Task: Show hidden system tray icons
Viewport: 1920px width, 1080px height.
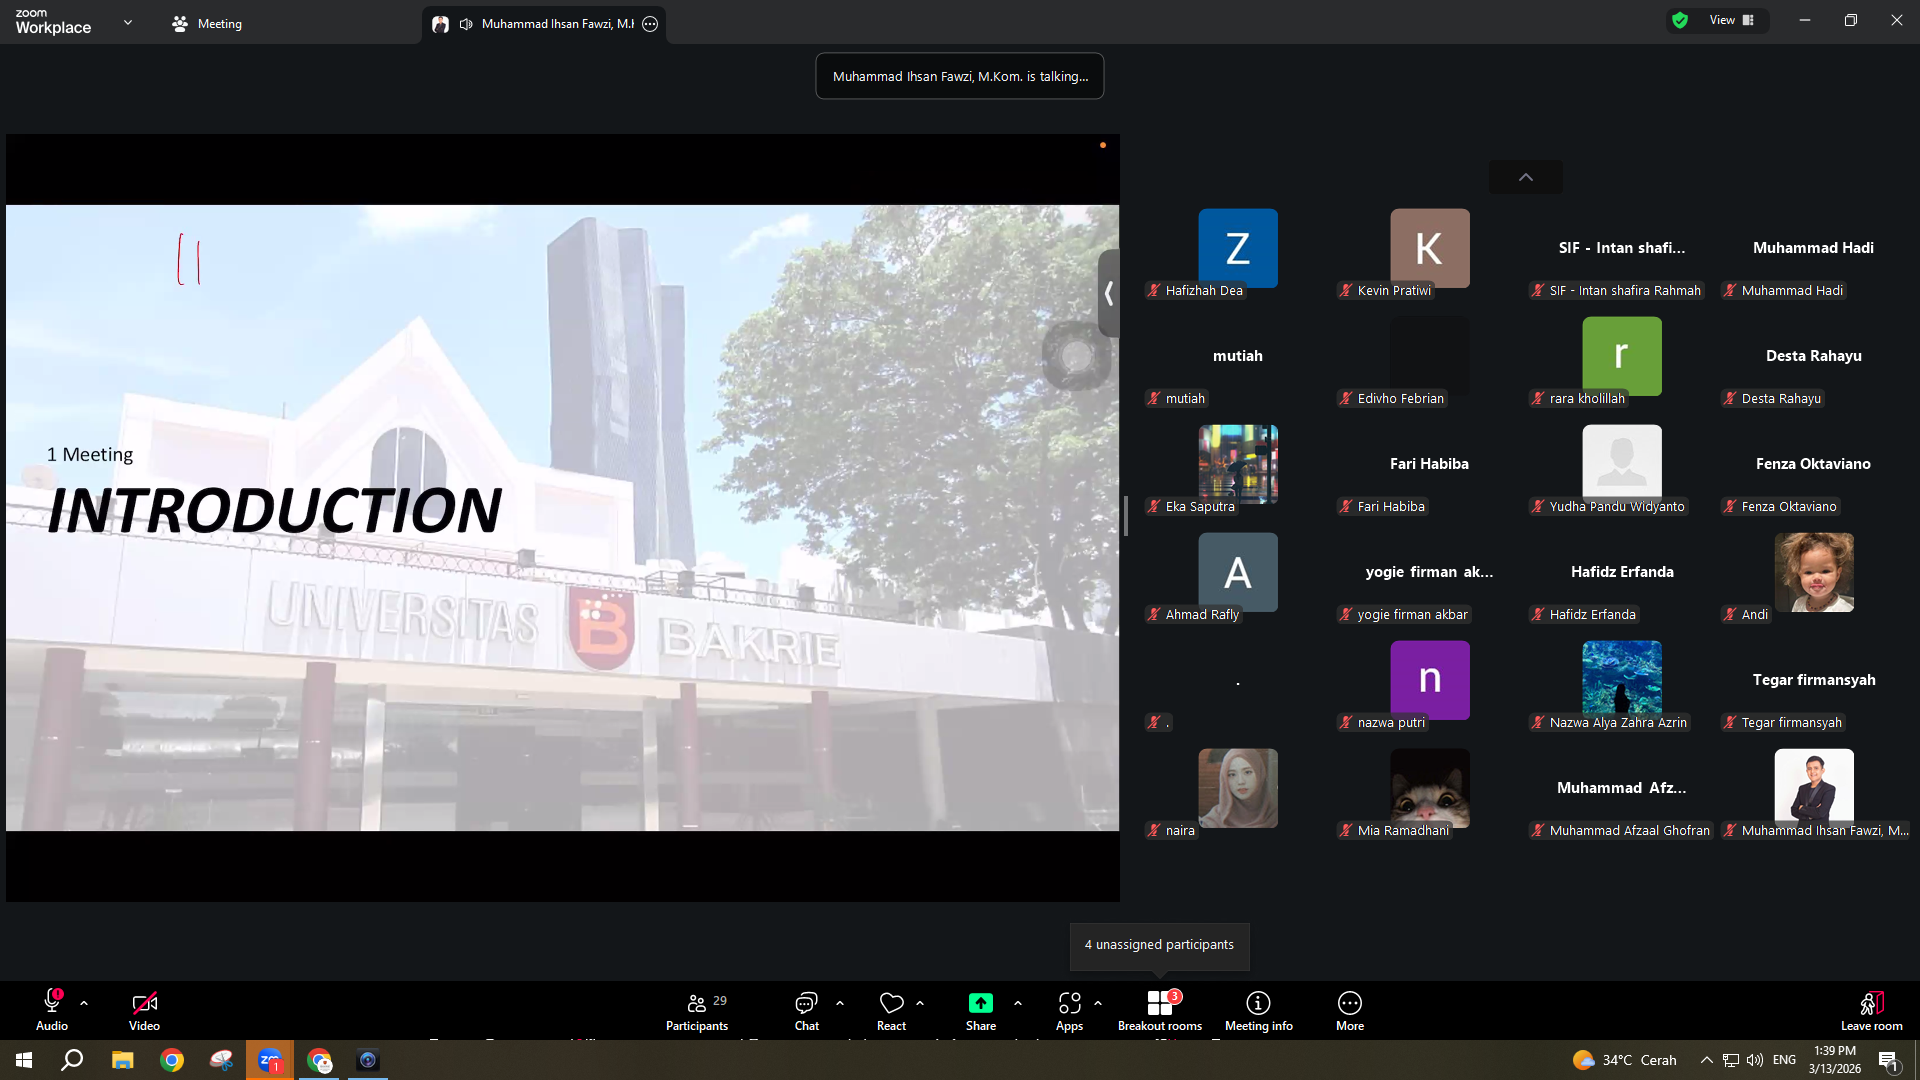Action: point(1706,1060)
